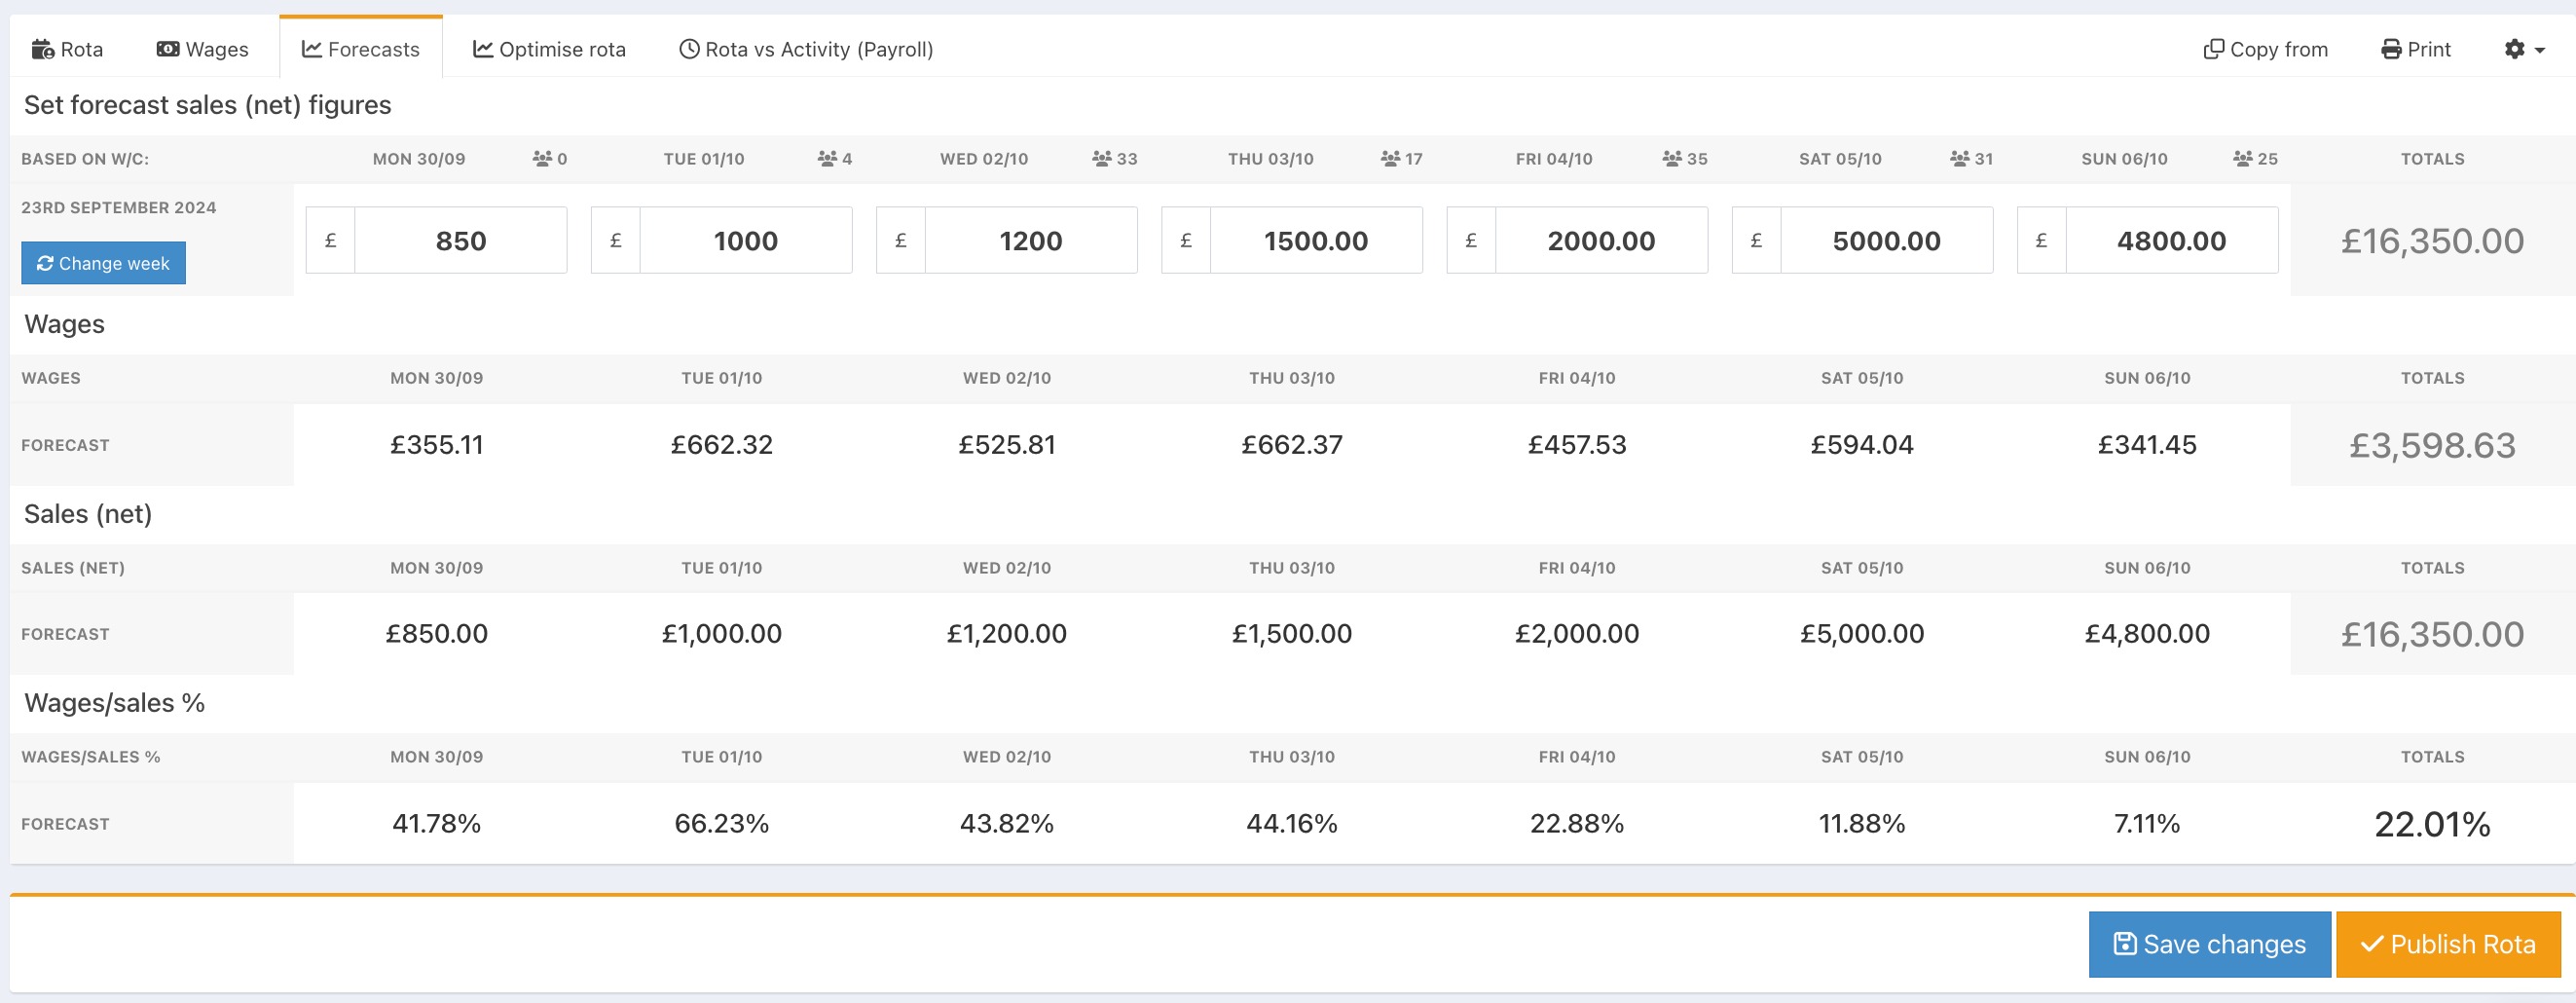This screenshot has width=2576, height=1003.
Task: Click the staff count icon for Monday 30/09
Action: pos(542,159)
